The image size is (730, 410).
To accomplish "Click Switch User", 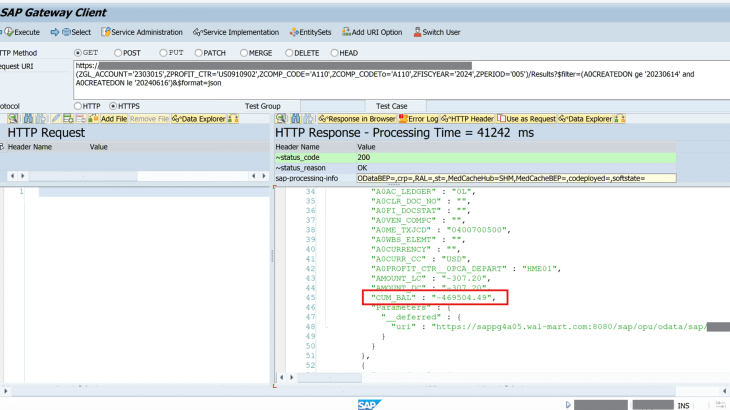I will click(437, 32).
